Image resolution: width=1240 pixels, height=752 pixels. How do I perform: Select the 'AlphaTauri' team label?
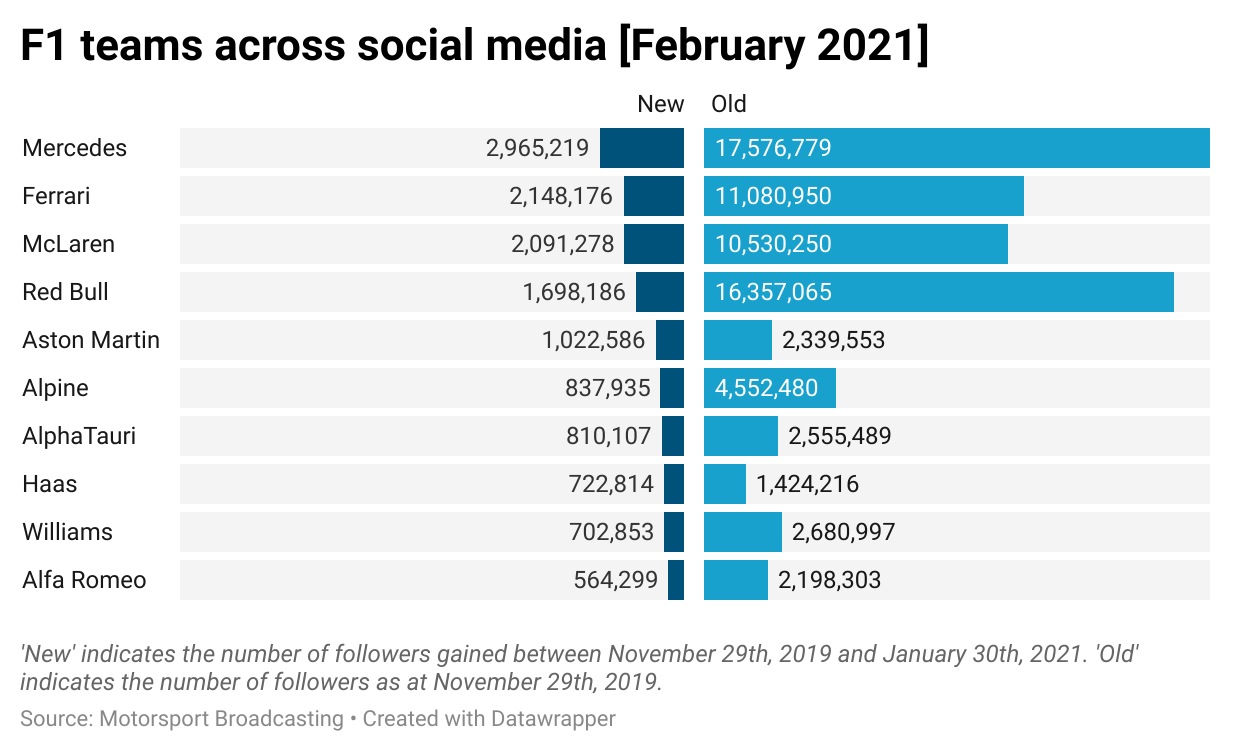(x=79, y=436)
